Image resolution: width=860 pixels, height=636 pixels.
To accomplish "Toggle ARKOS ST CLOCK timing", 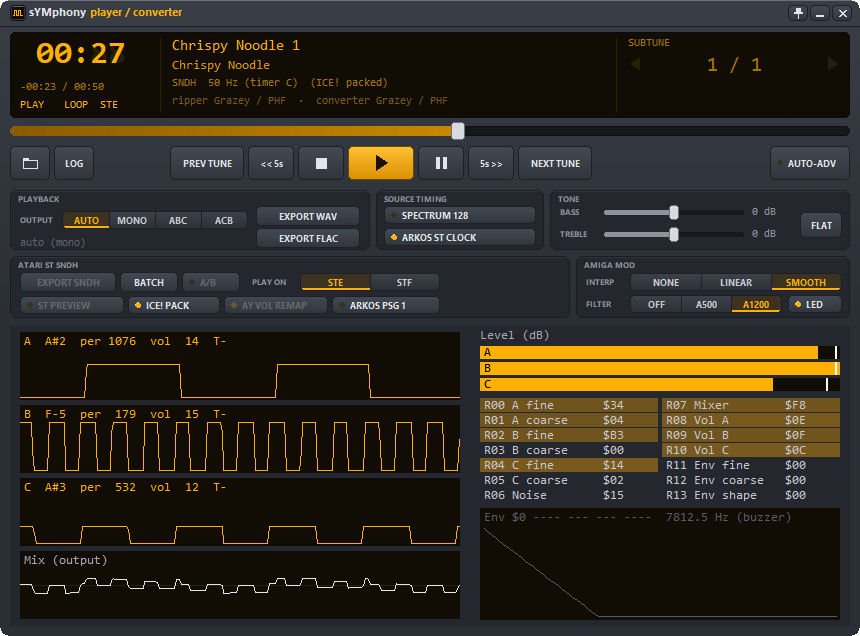I will [x=460, y=237].
